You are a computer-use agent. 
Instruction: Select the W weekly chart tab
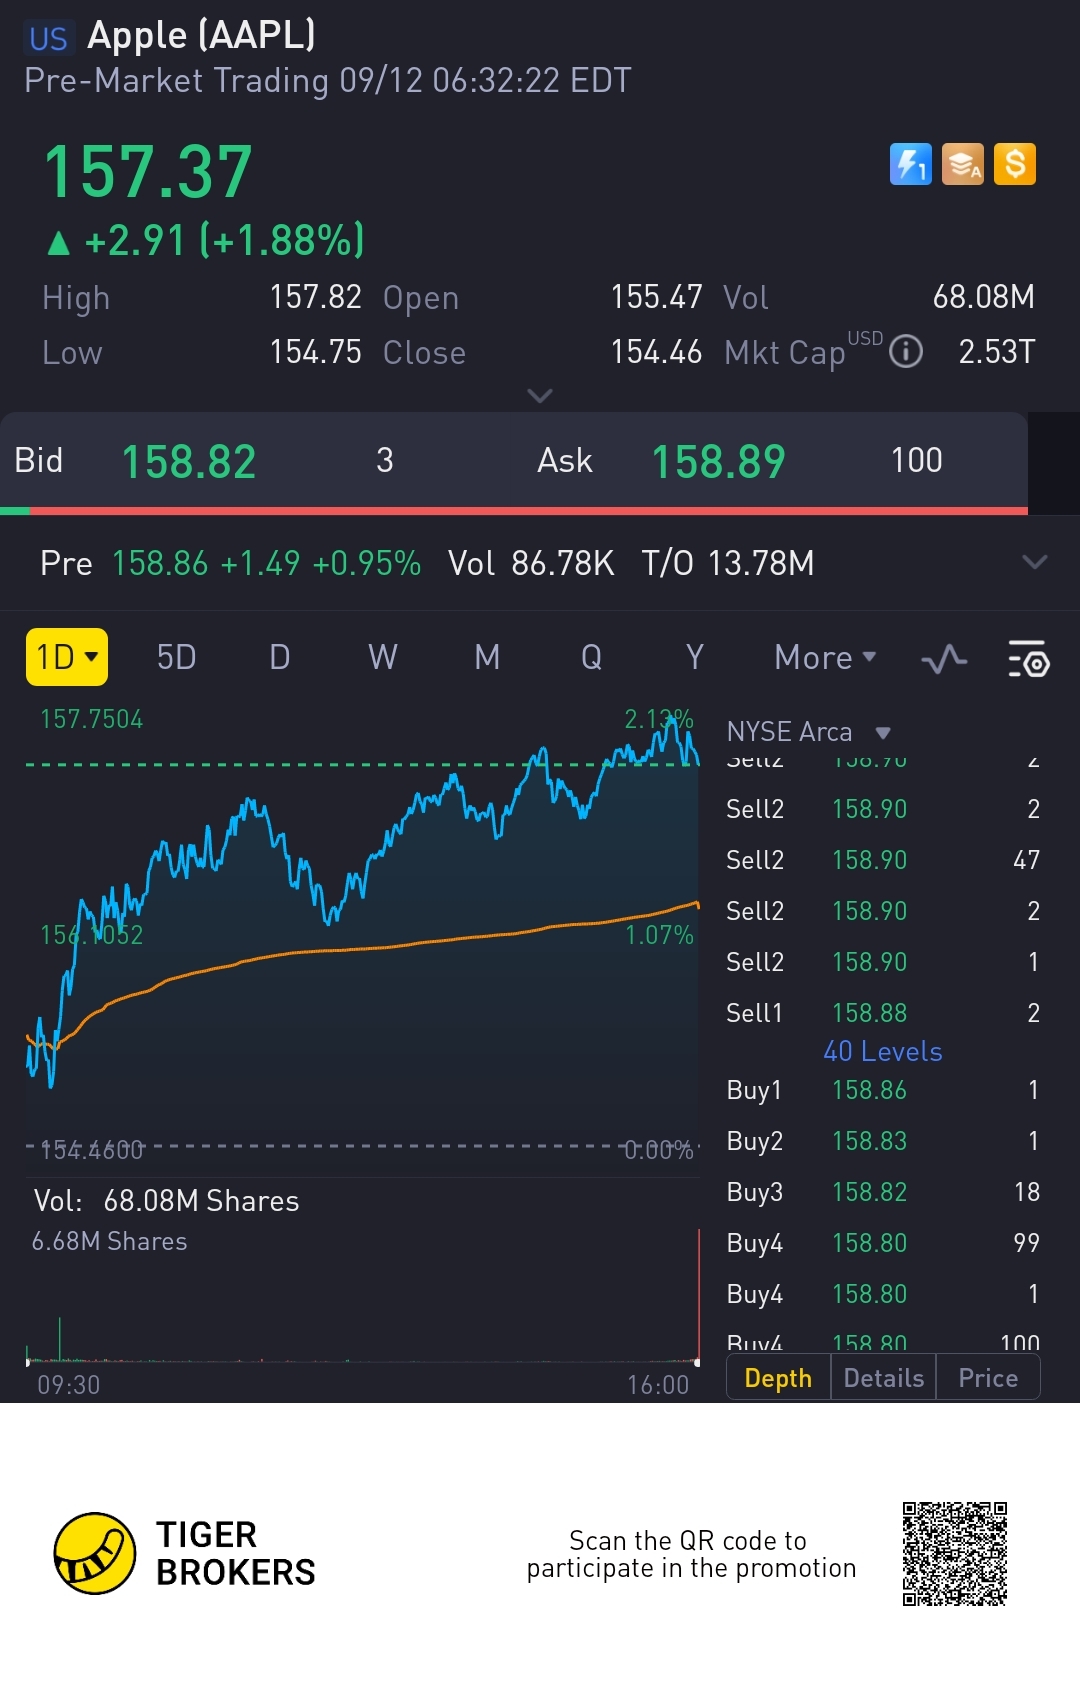point(383,658)
